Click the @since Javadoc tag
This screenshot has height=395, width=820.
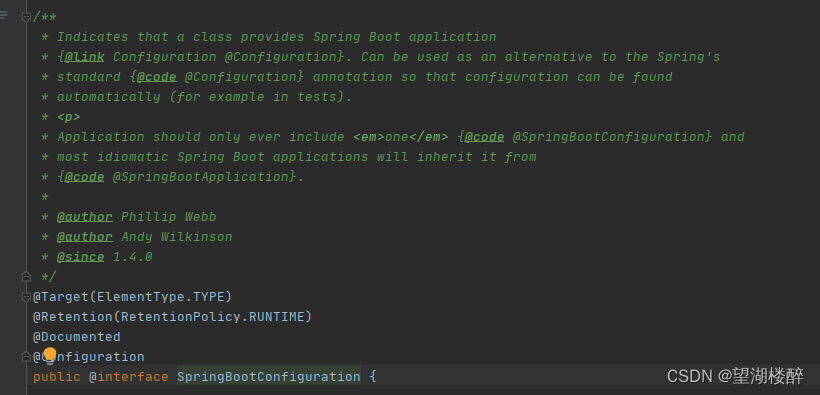click(x=81, y=257)
